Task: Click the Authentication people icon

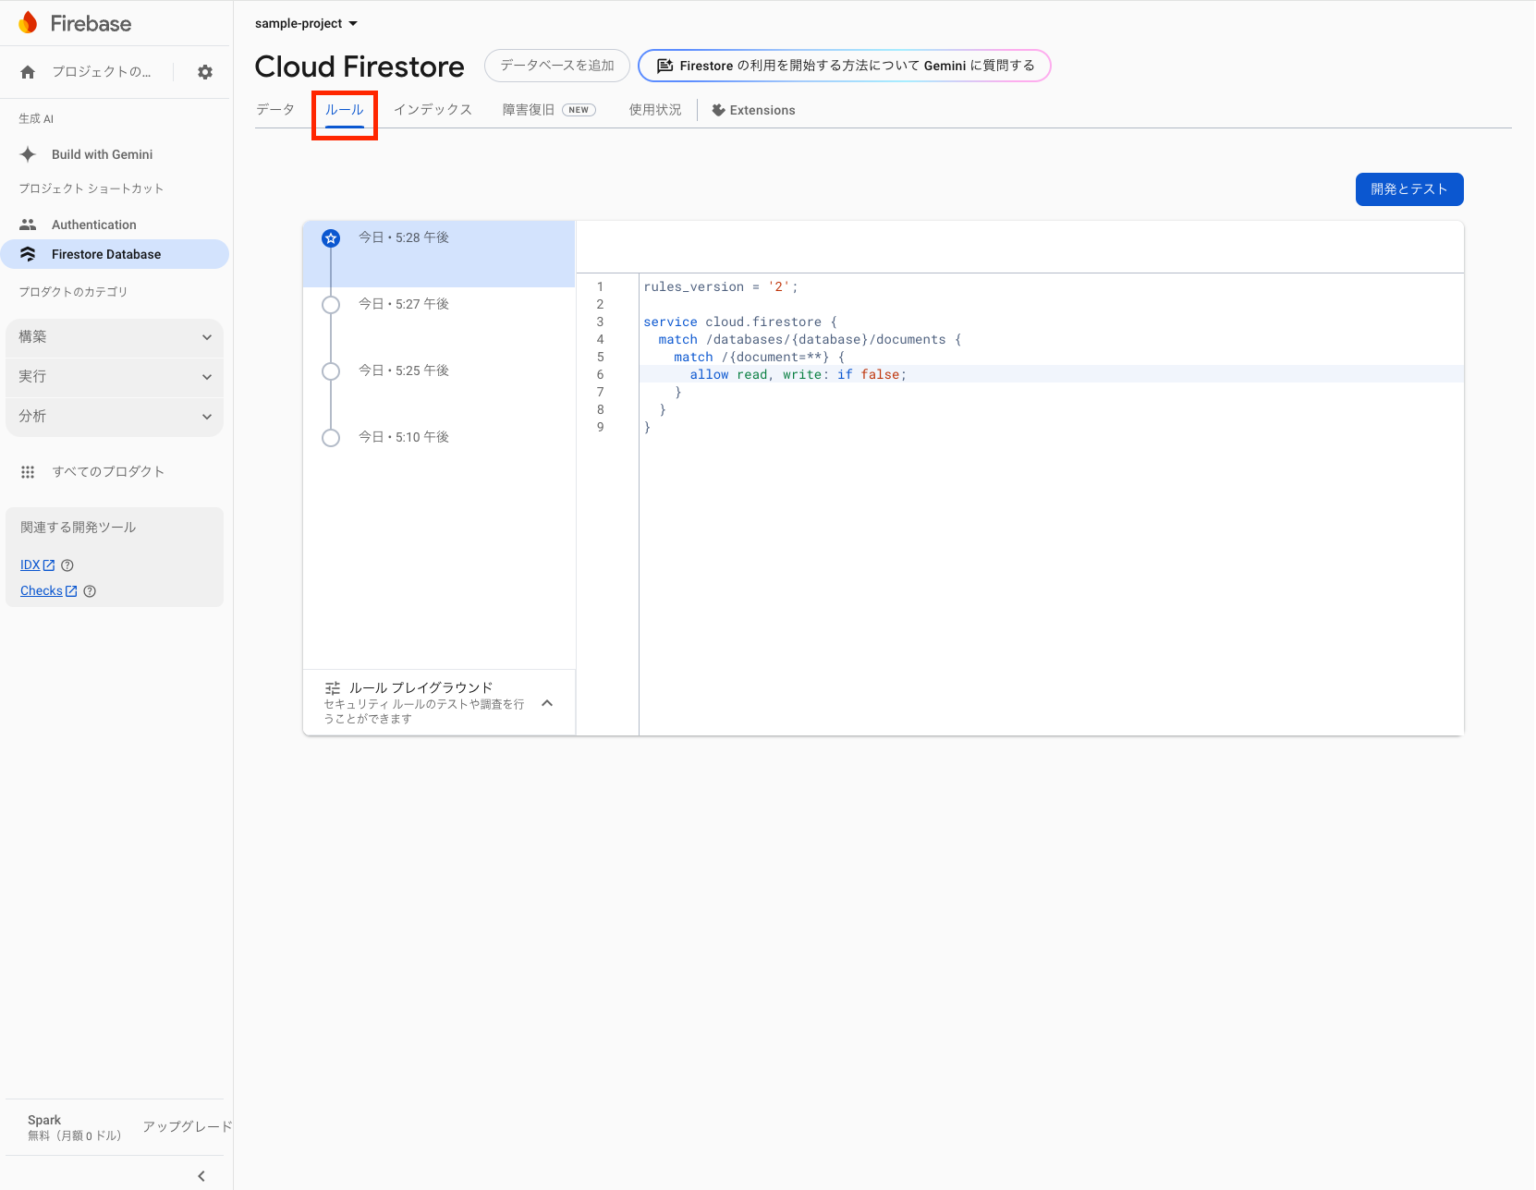Action: point(28,225)
